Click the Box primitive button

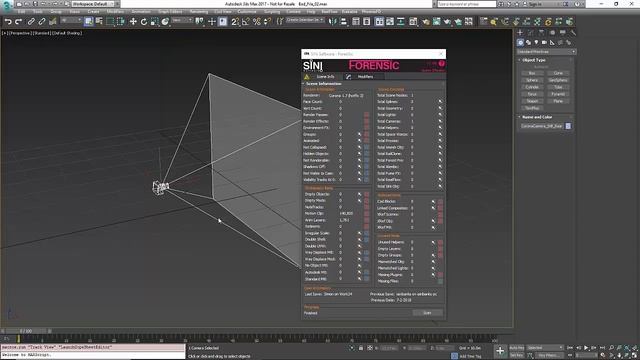(532, 73)
